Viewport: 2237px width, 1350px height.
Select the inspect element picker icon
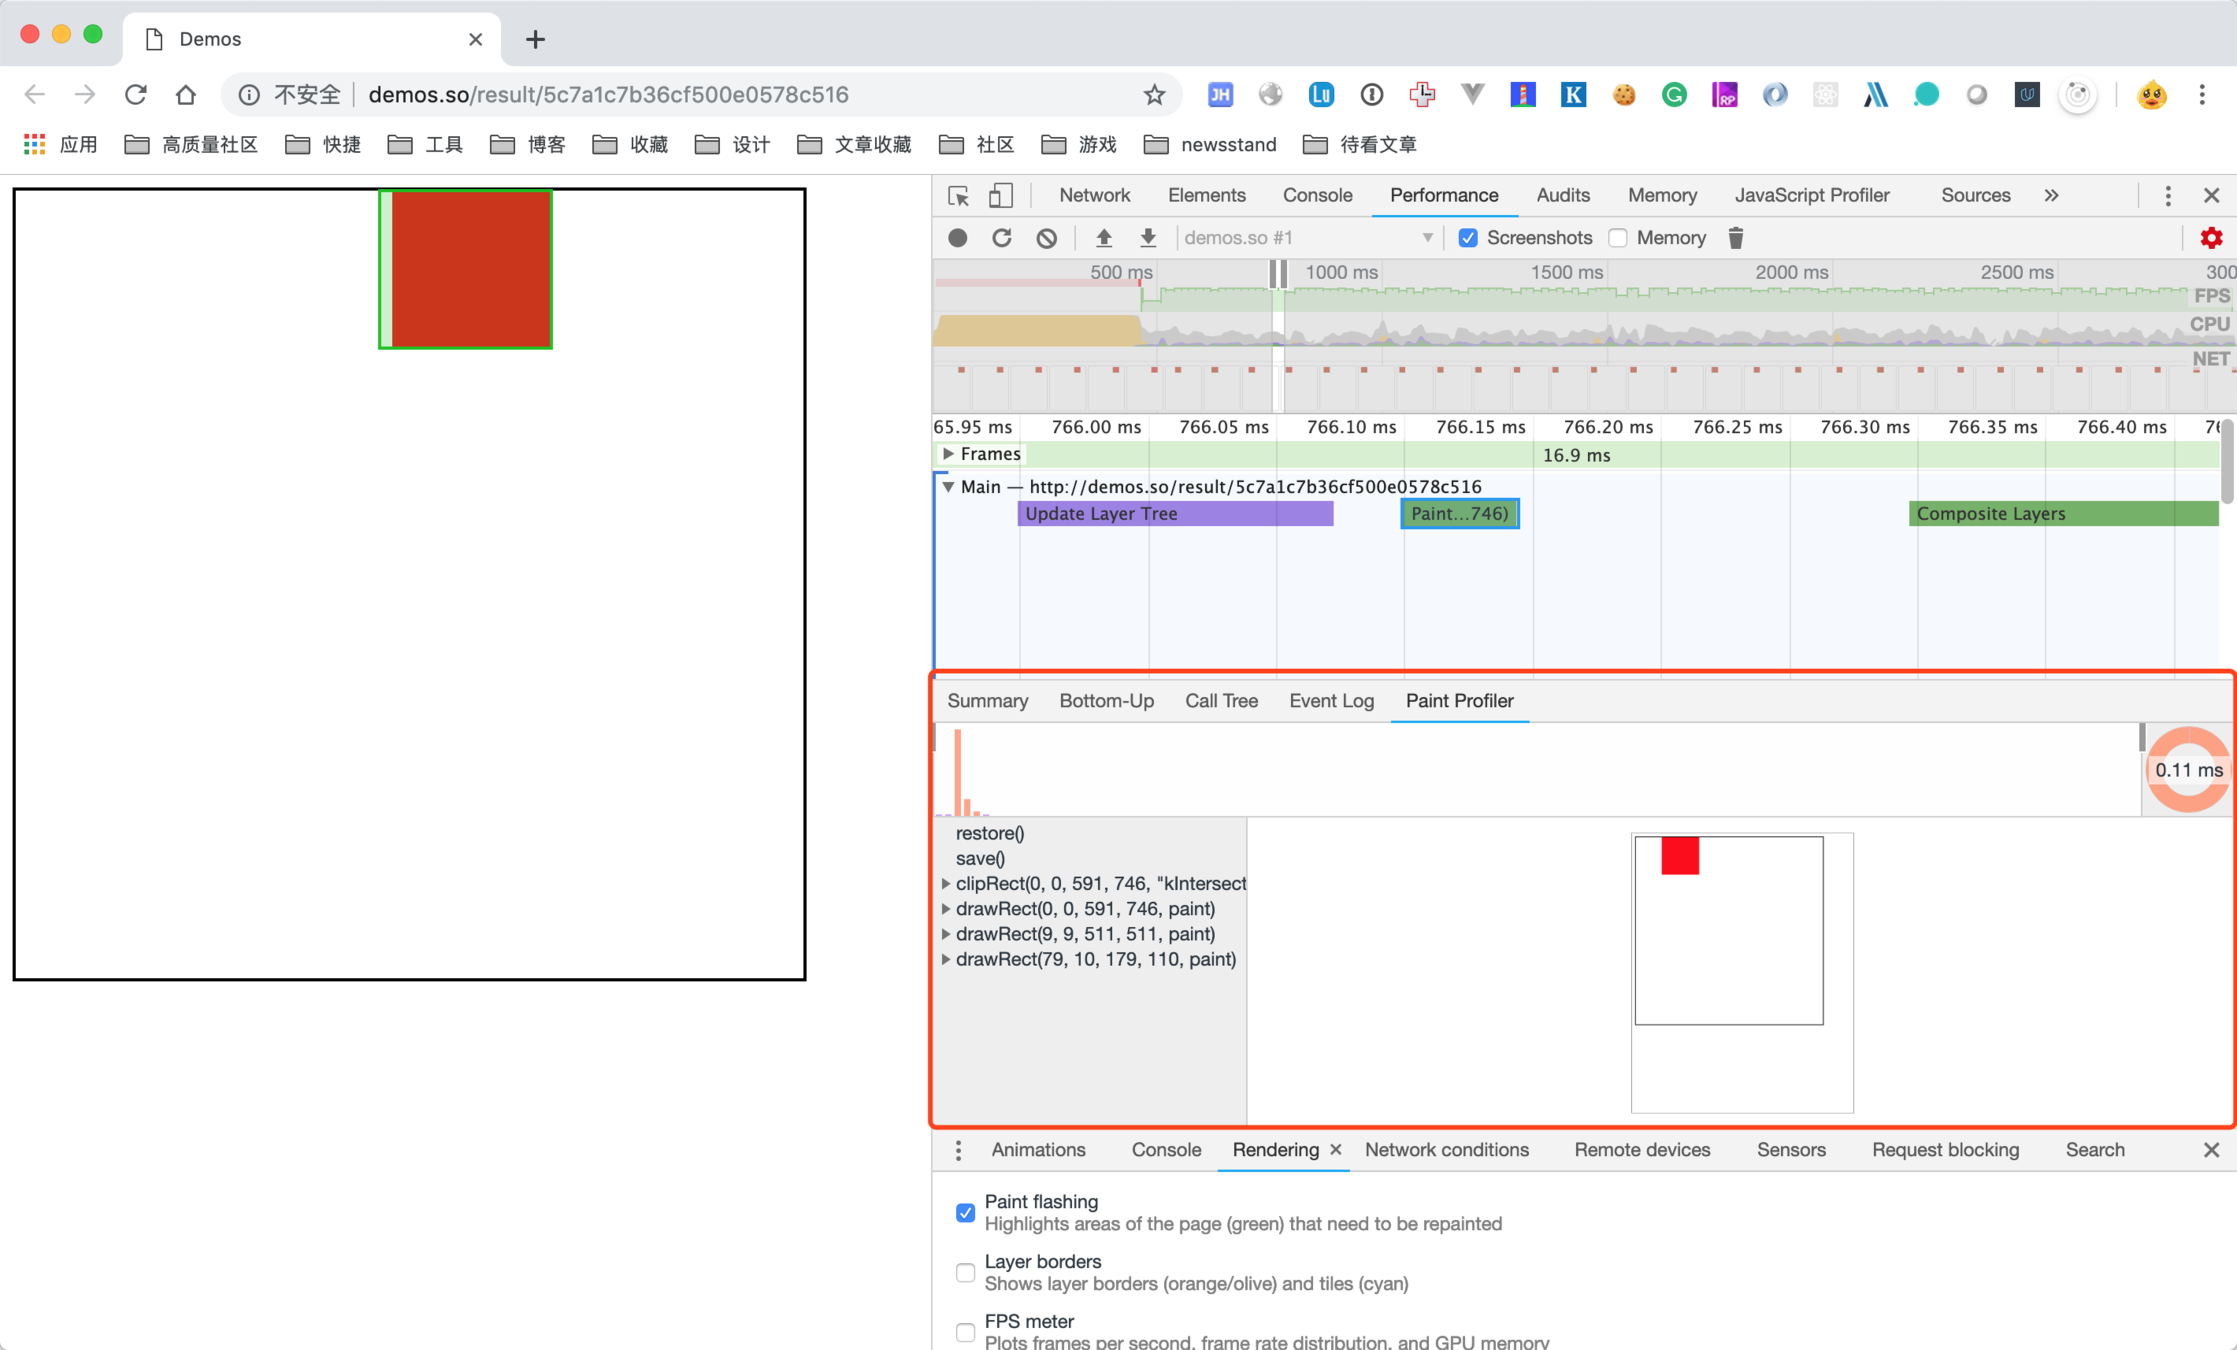958,196
